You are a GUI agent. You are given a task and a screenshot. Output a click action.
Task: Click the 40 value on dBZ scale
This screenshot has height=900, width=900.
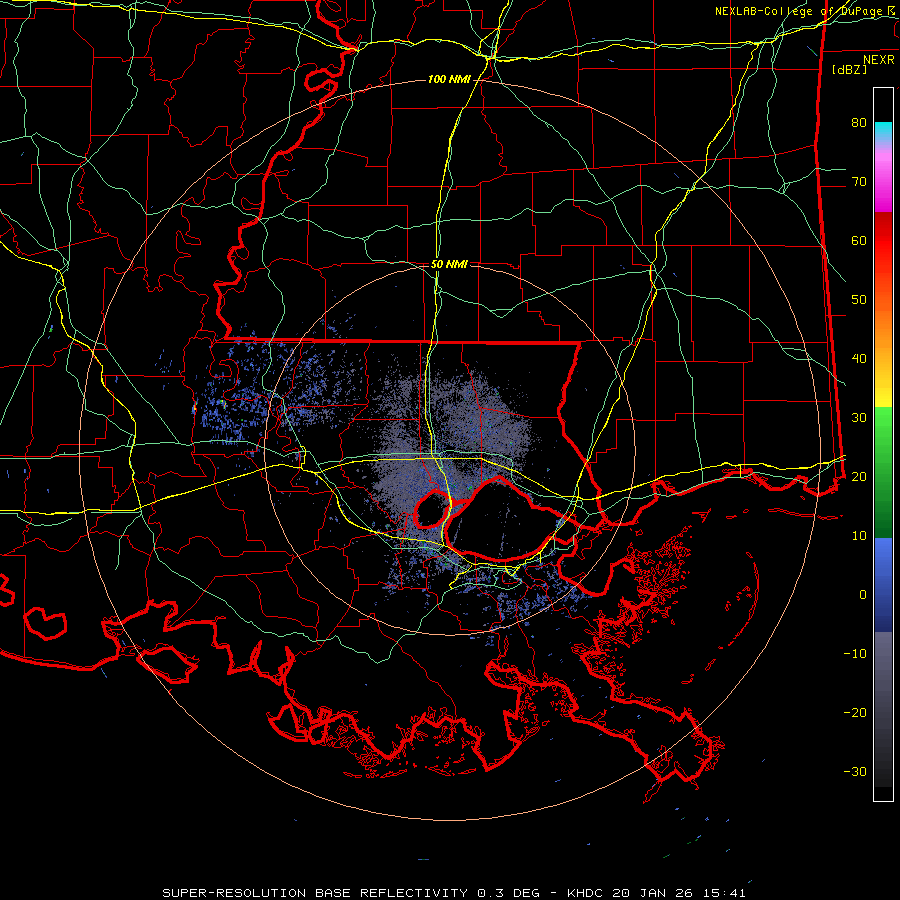click(859, 359)
